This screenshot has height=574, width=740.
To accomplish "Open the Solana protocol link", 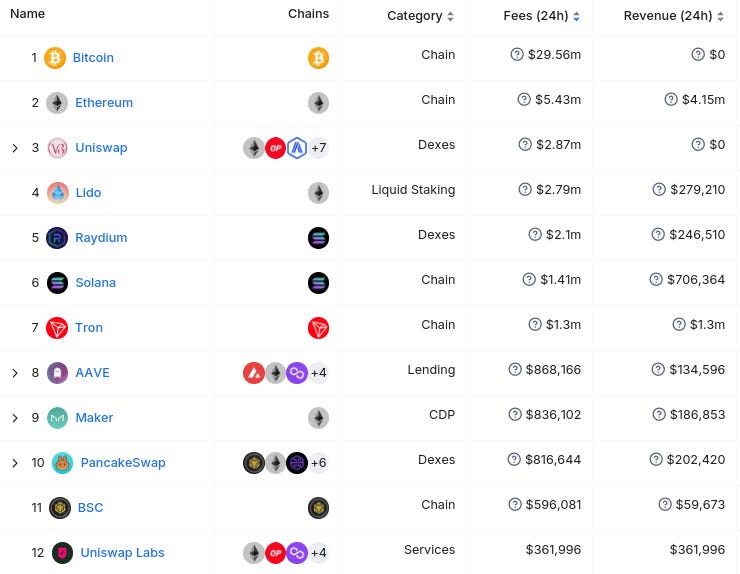I will tap(95, 283).
